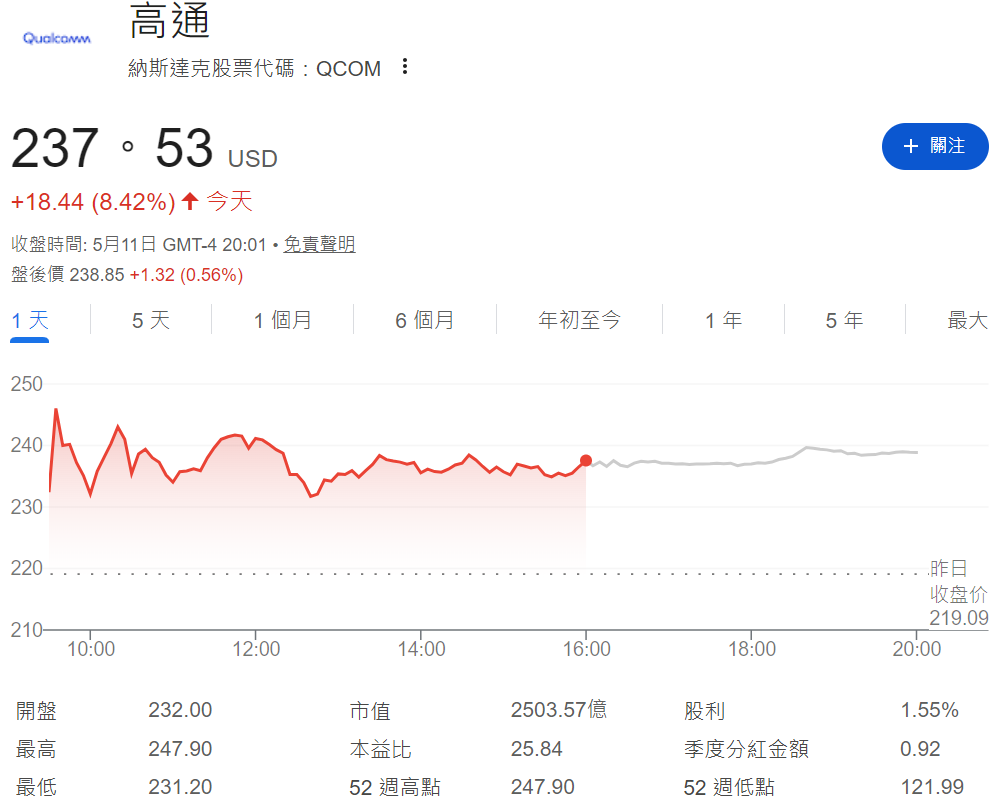Click the 220 price axis label

(26, 568)
